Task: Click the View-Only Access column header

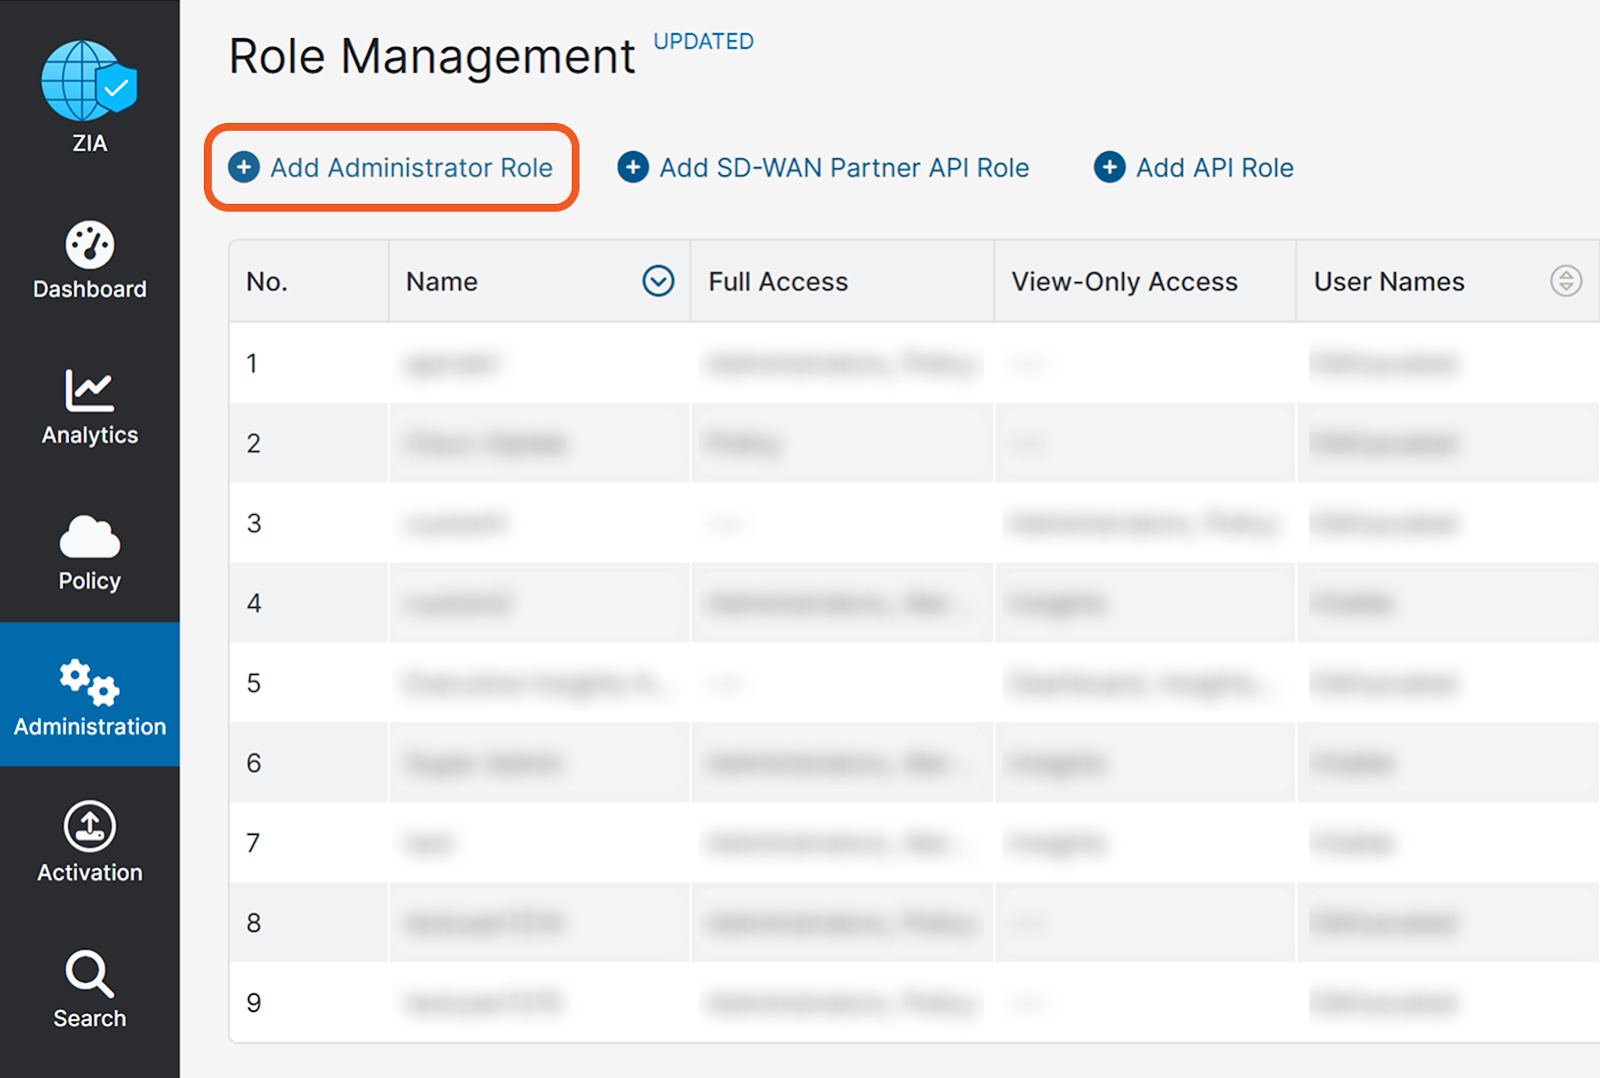Action: click(x=1124, y=282)
